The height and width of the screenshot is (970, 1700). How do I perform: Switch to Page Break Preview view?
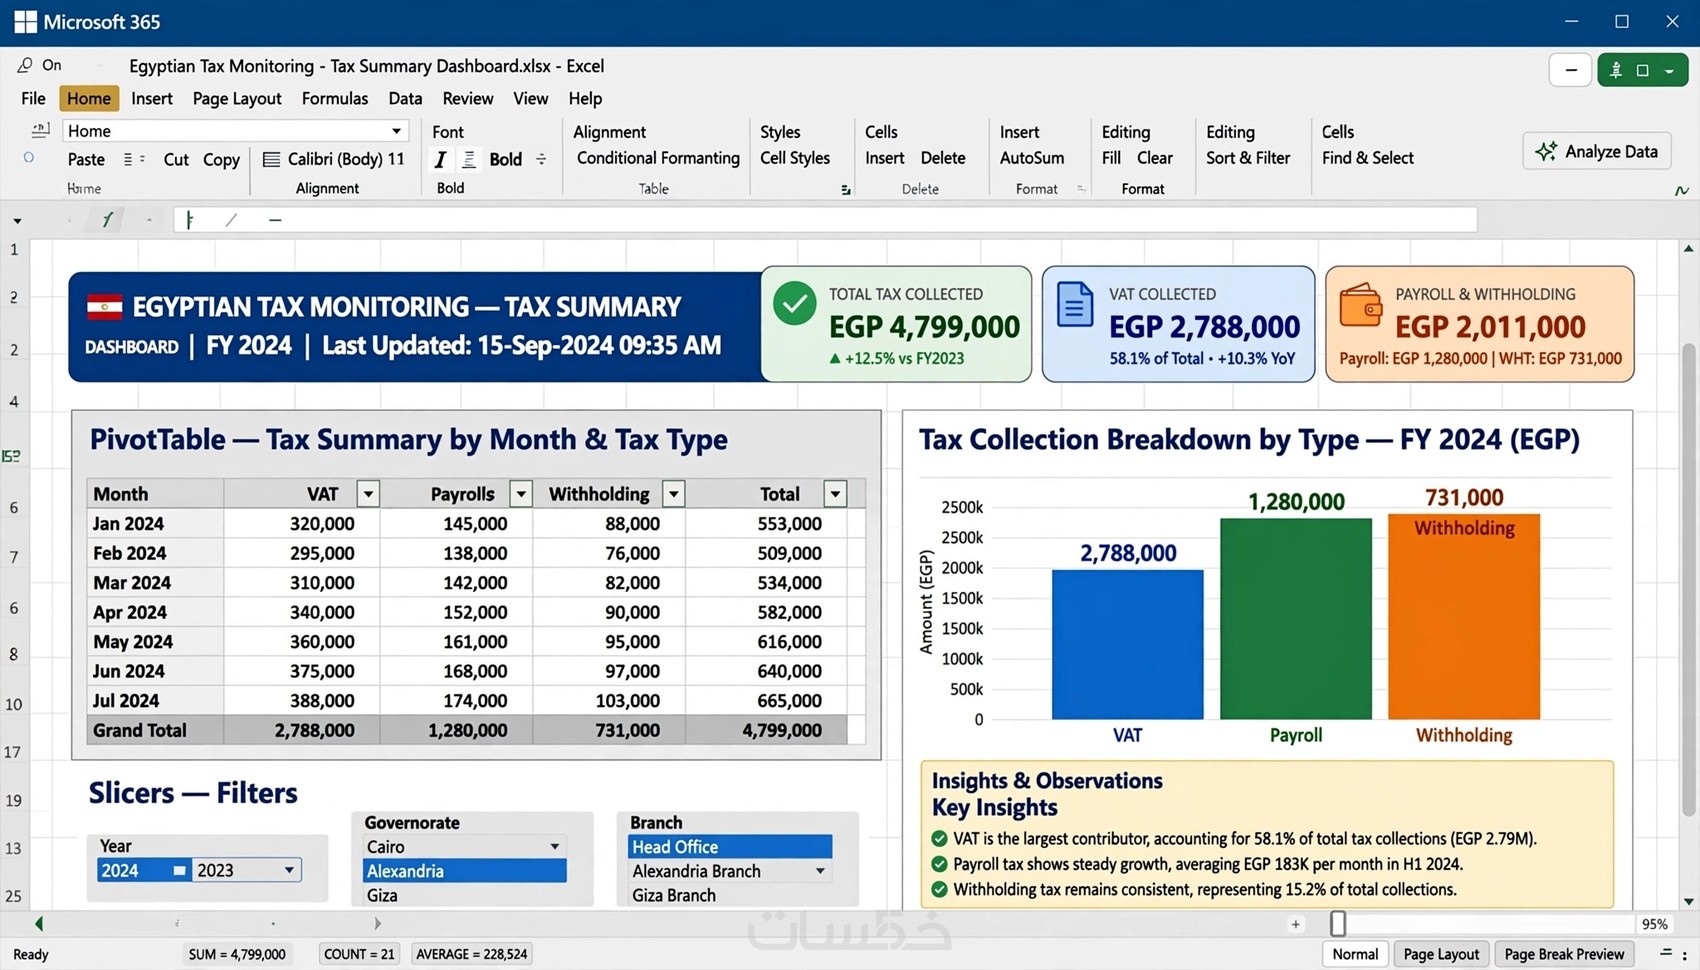pyautogui.click(x=1564, y=954)
